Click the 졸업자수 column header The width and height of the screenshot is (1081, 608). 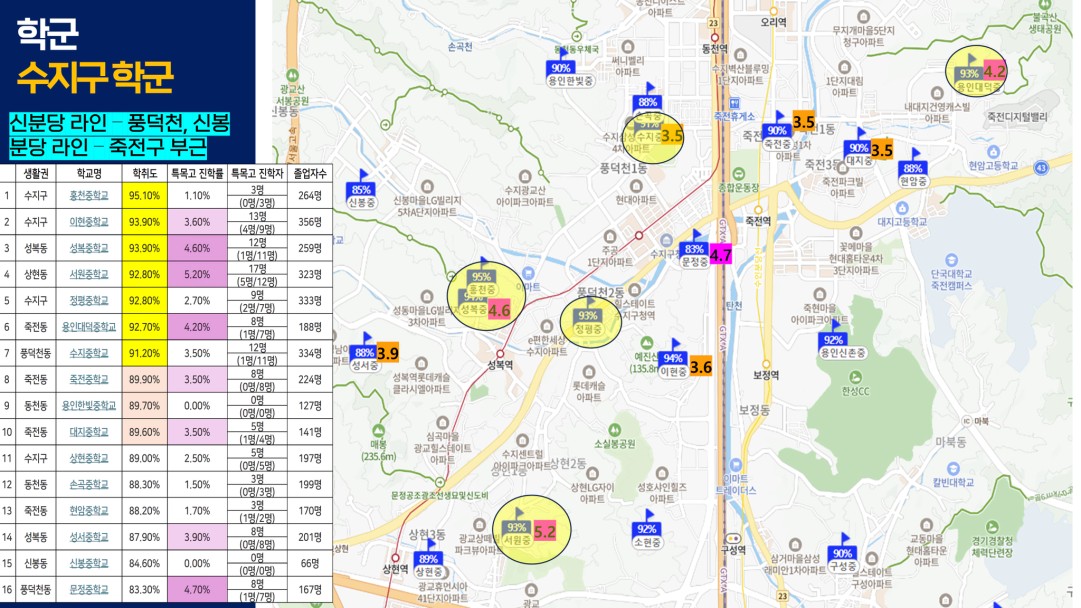(310, 173)
